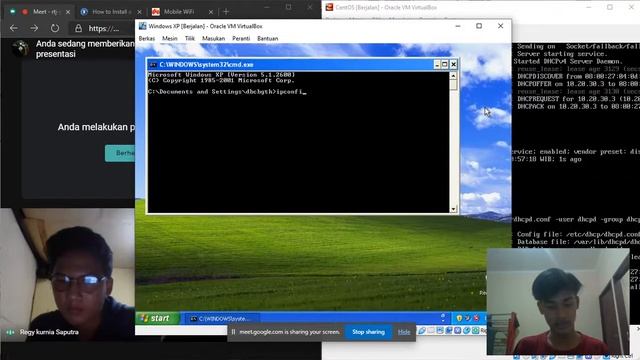Viewport: 640px width, 360px height.
Task: Click the browser address bar URL
Action: [104, 28]
